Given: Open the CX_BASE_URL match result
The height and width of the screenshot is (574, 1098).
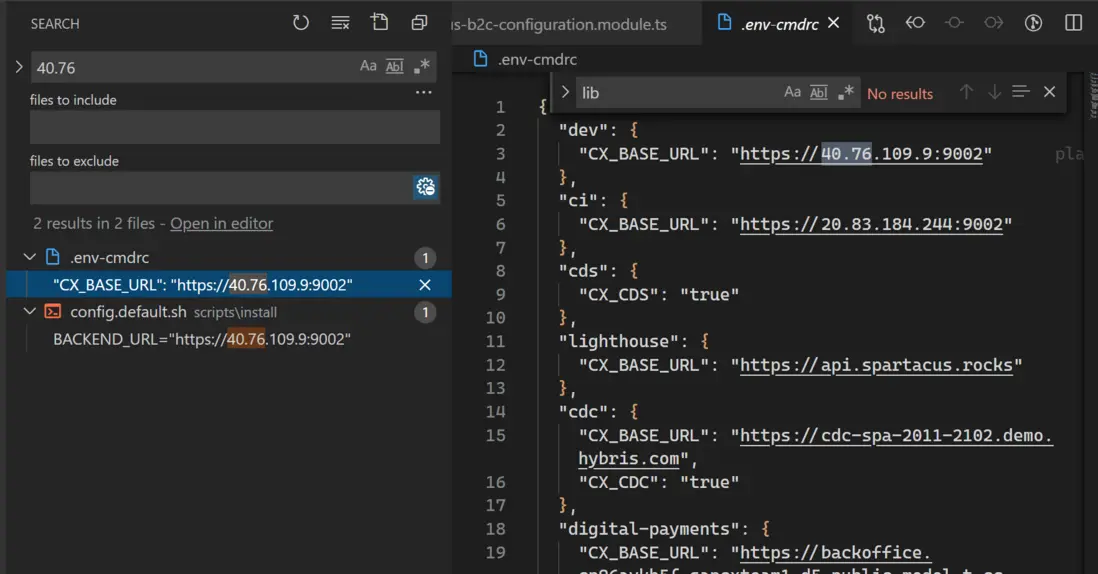Looking at the screenshot, I should (x=202, y=285).
